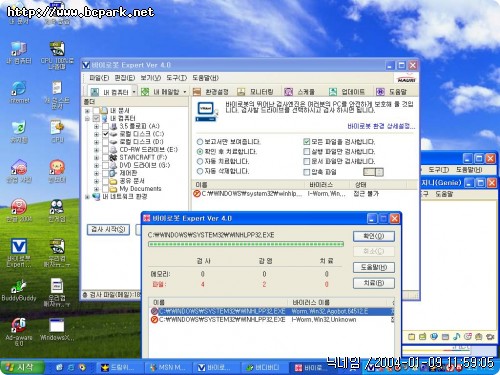This screenshot has width=500, height=375.
Task: Click the music note icon in Genie window
Action: coord(456,336)
